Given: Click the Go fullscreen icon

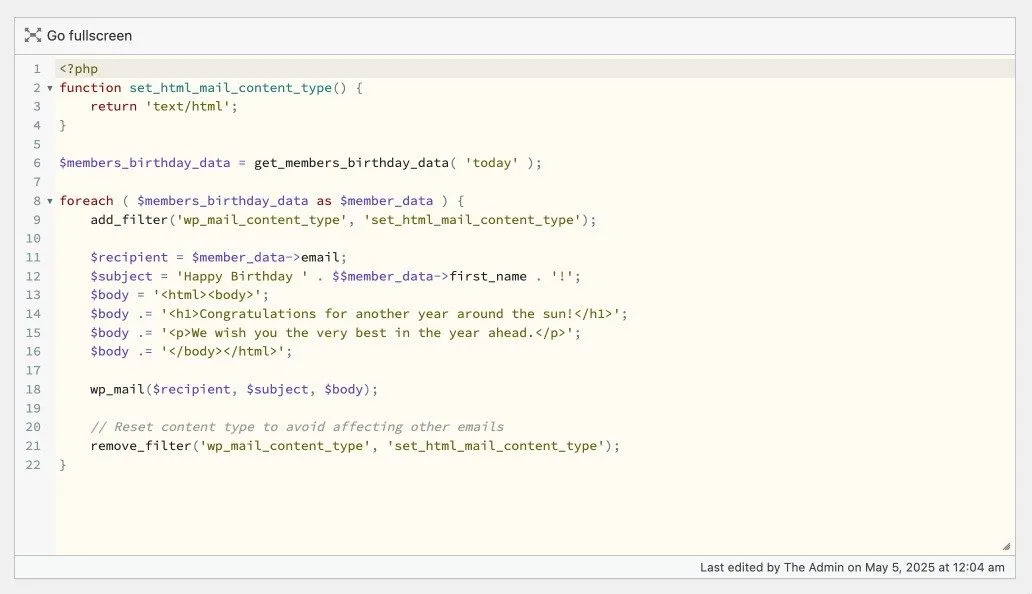Looking at the screenshot, I should 33,36.
